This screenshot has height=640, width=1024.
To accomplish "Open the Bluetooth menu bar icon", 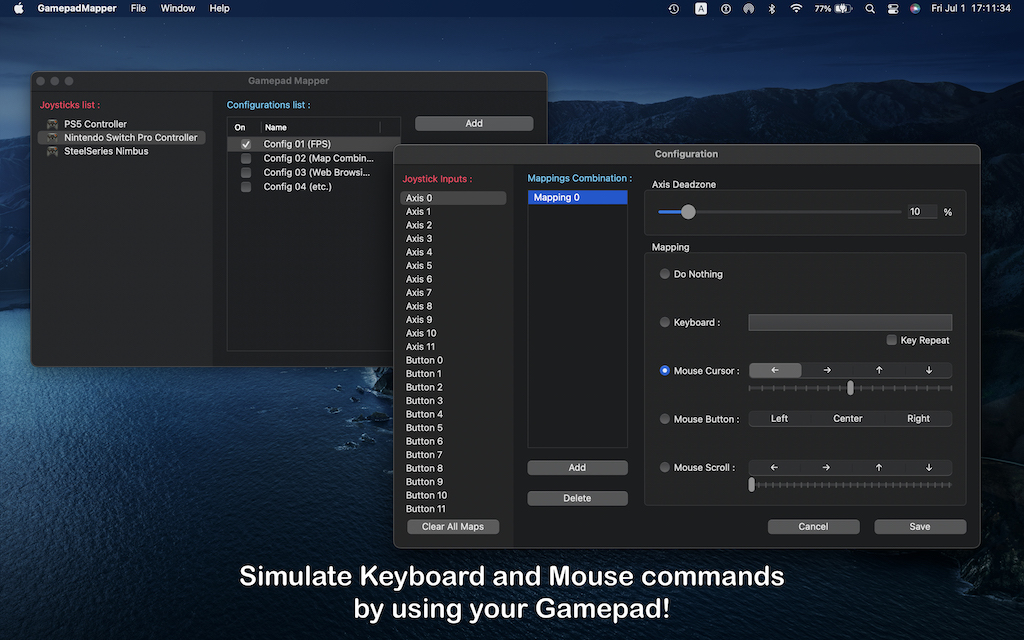I will point(772,8).
